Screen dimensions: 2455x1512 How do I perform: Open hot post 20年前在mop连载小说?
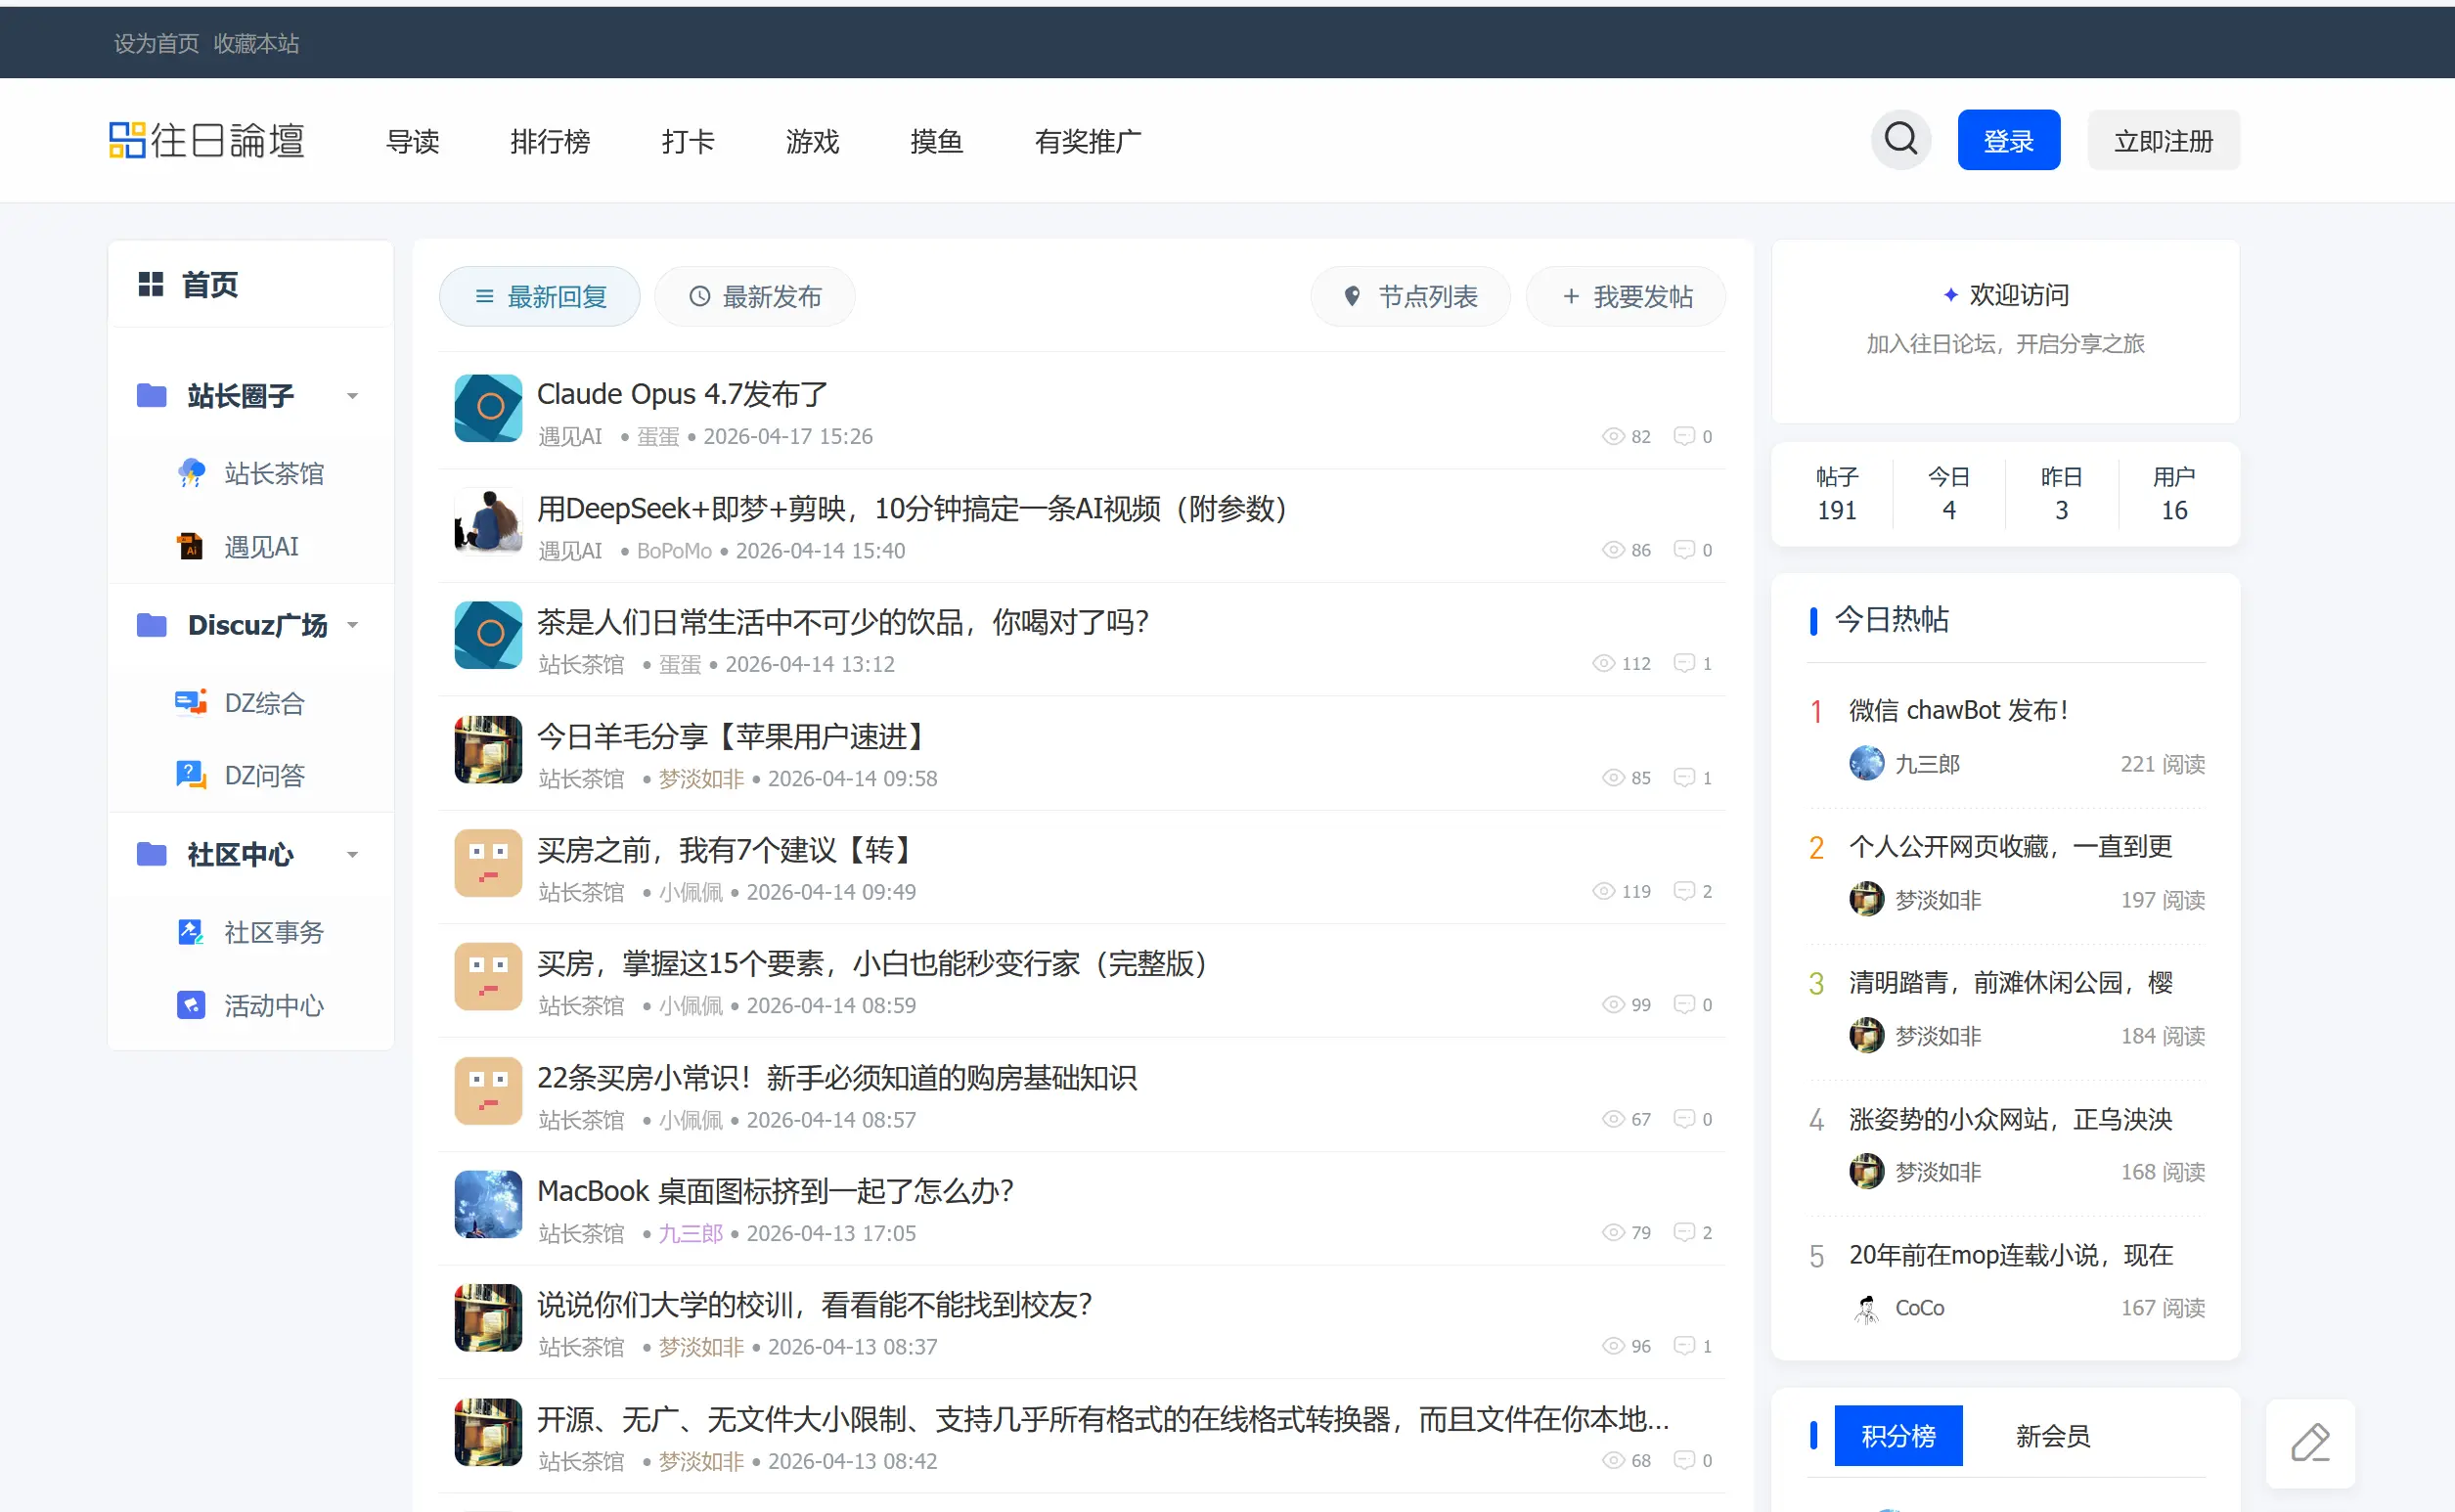click(x=2010, y=1254)
